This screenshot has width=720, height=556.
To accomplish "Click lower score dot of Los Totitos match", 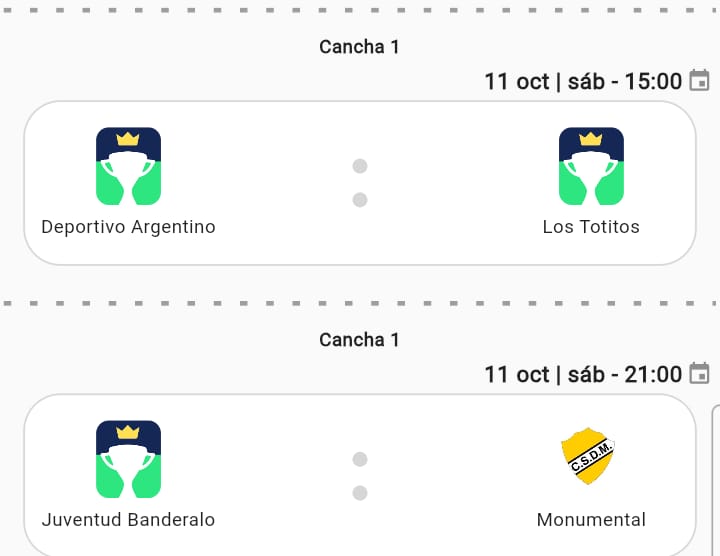I will pyautogui.click(x=360, y=200).
